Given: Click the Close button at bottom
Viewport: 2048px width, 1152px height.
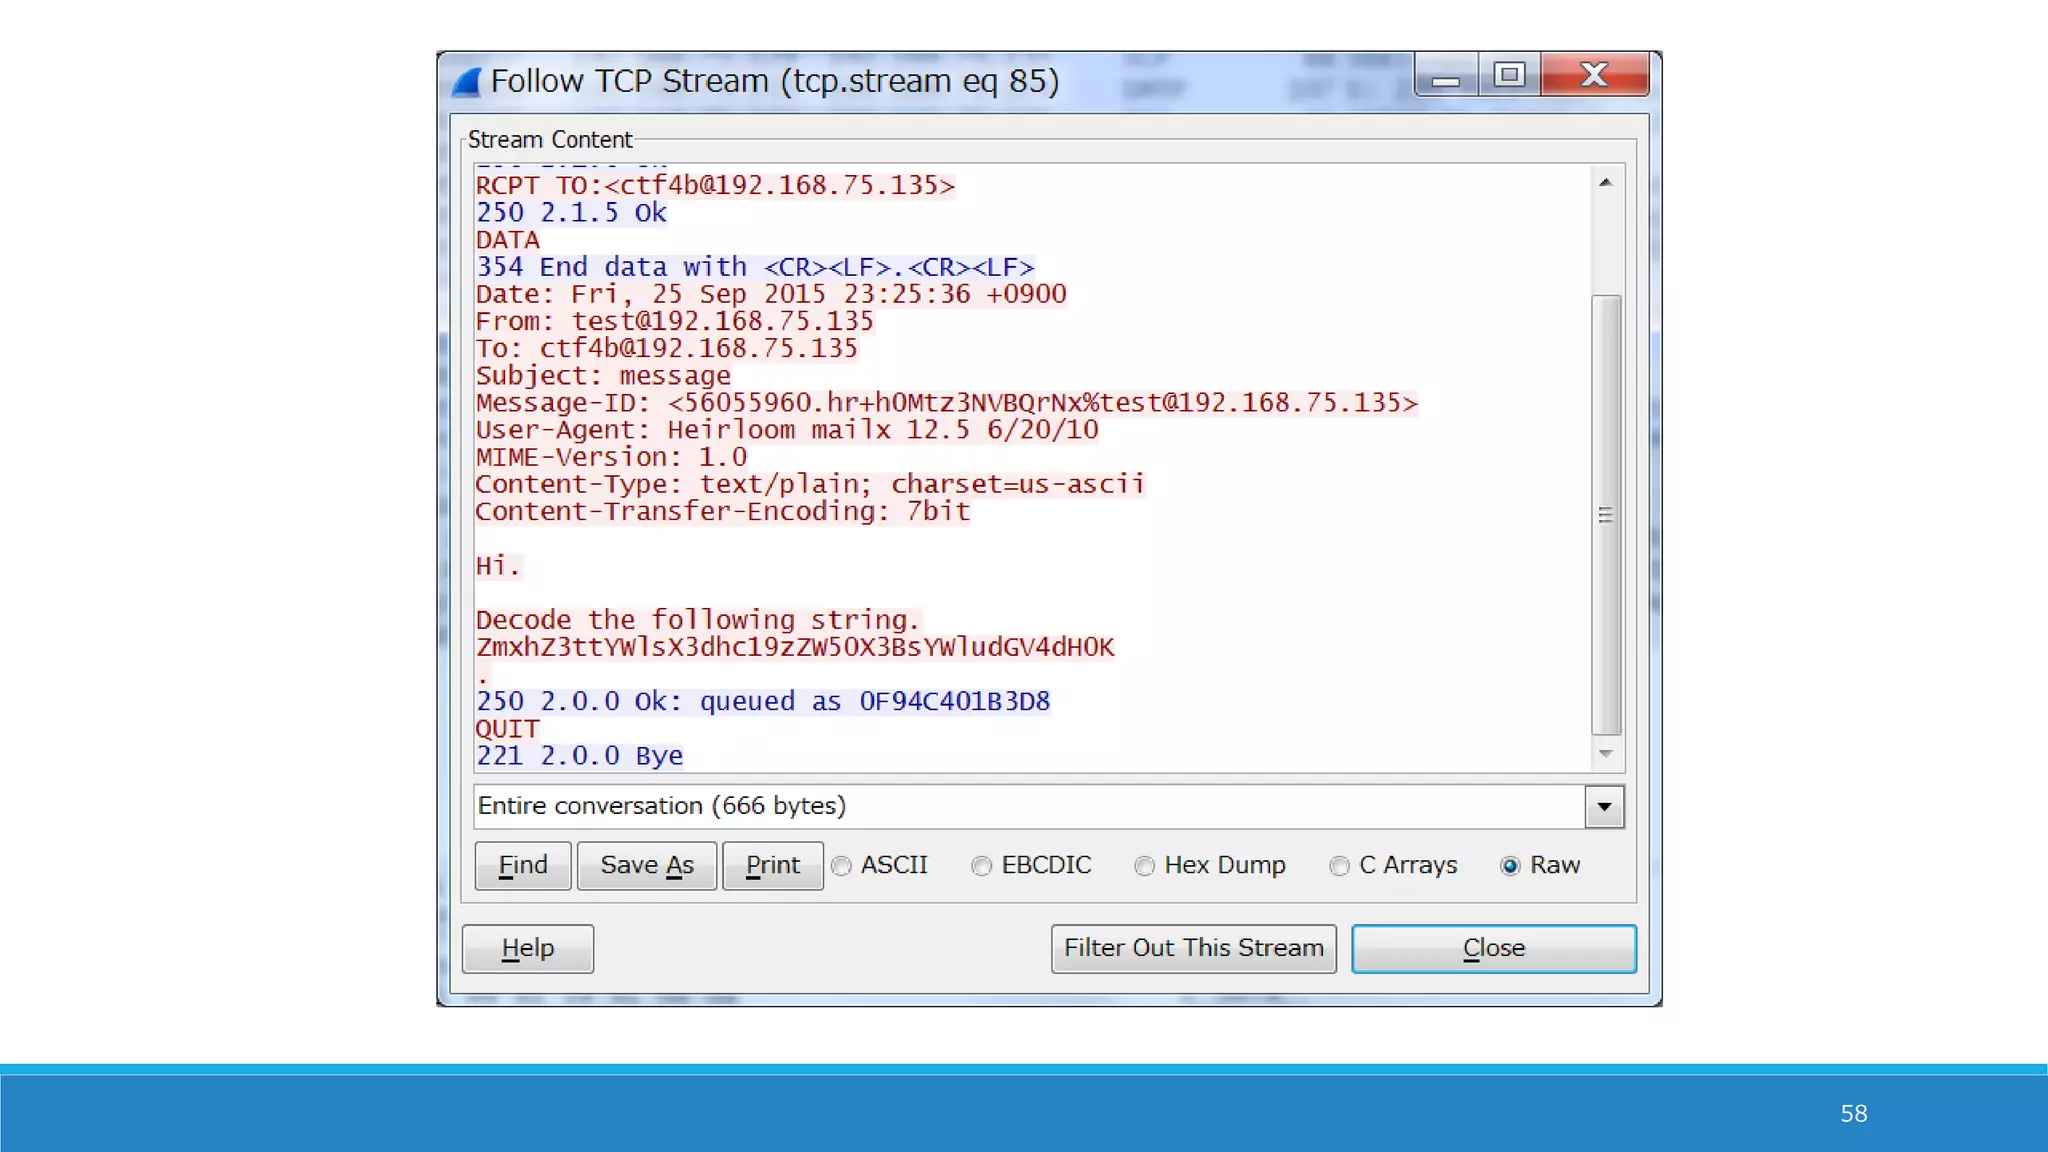Looking at the screenshot, I should point(1493,949).
